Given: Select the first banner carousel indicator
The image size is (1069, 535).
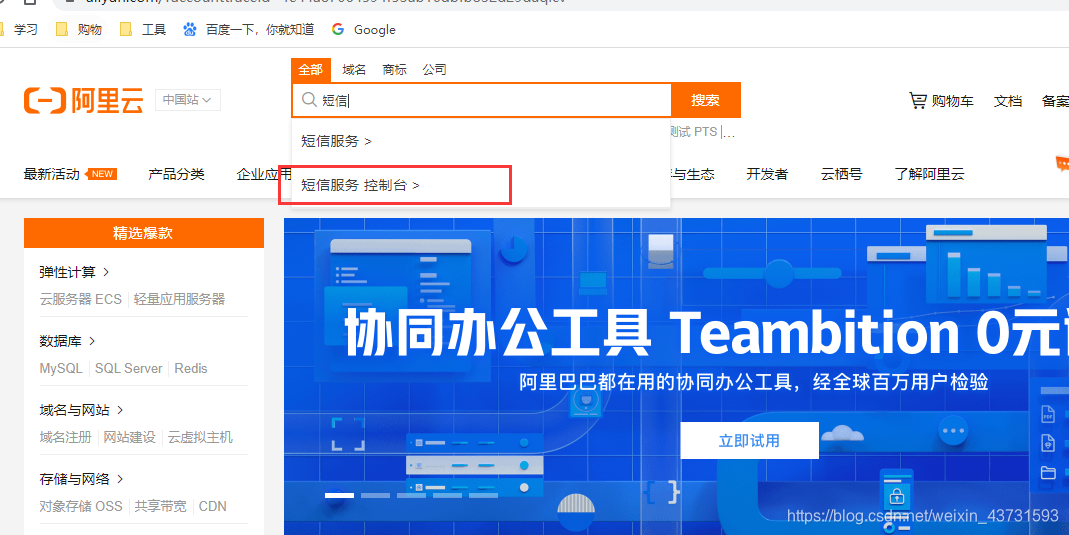Looking at the screenshot, I should pos(339,495).
